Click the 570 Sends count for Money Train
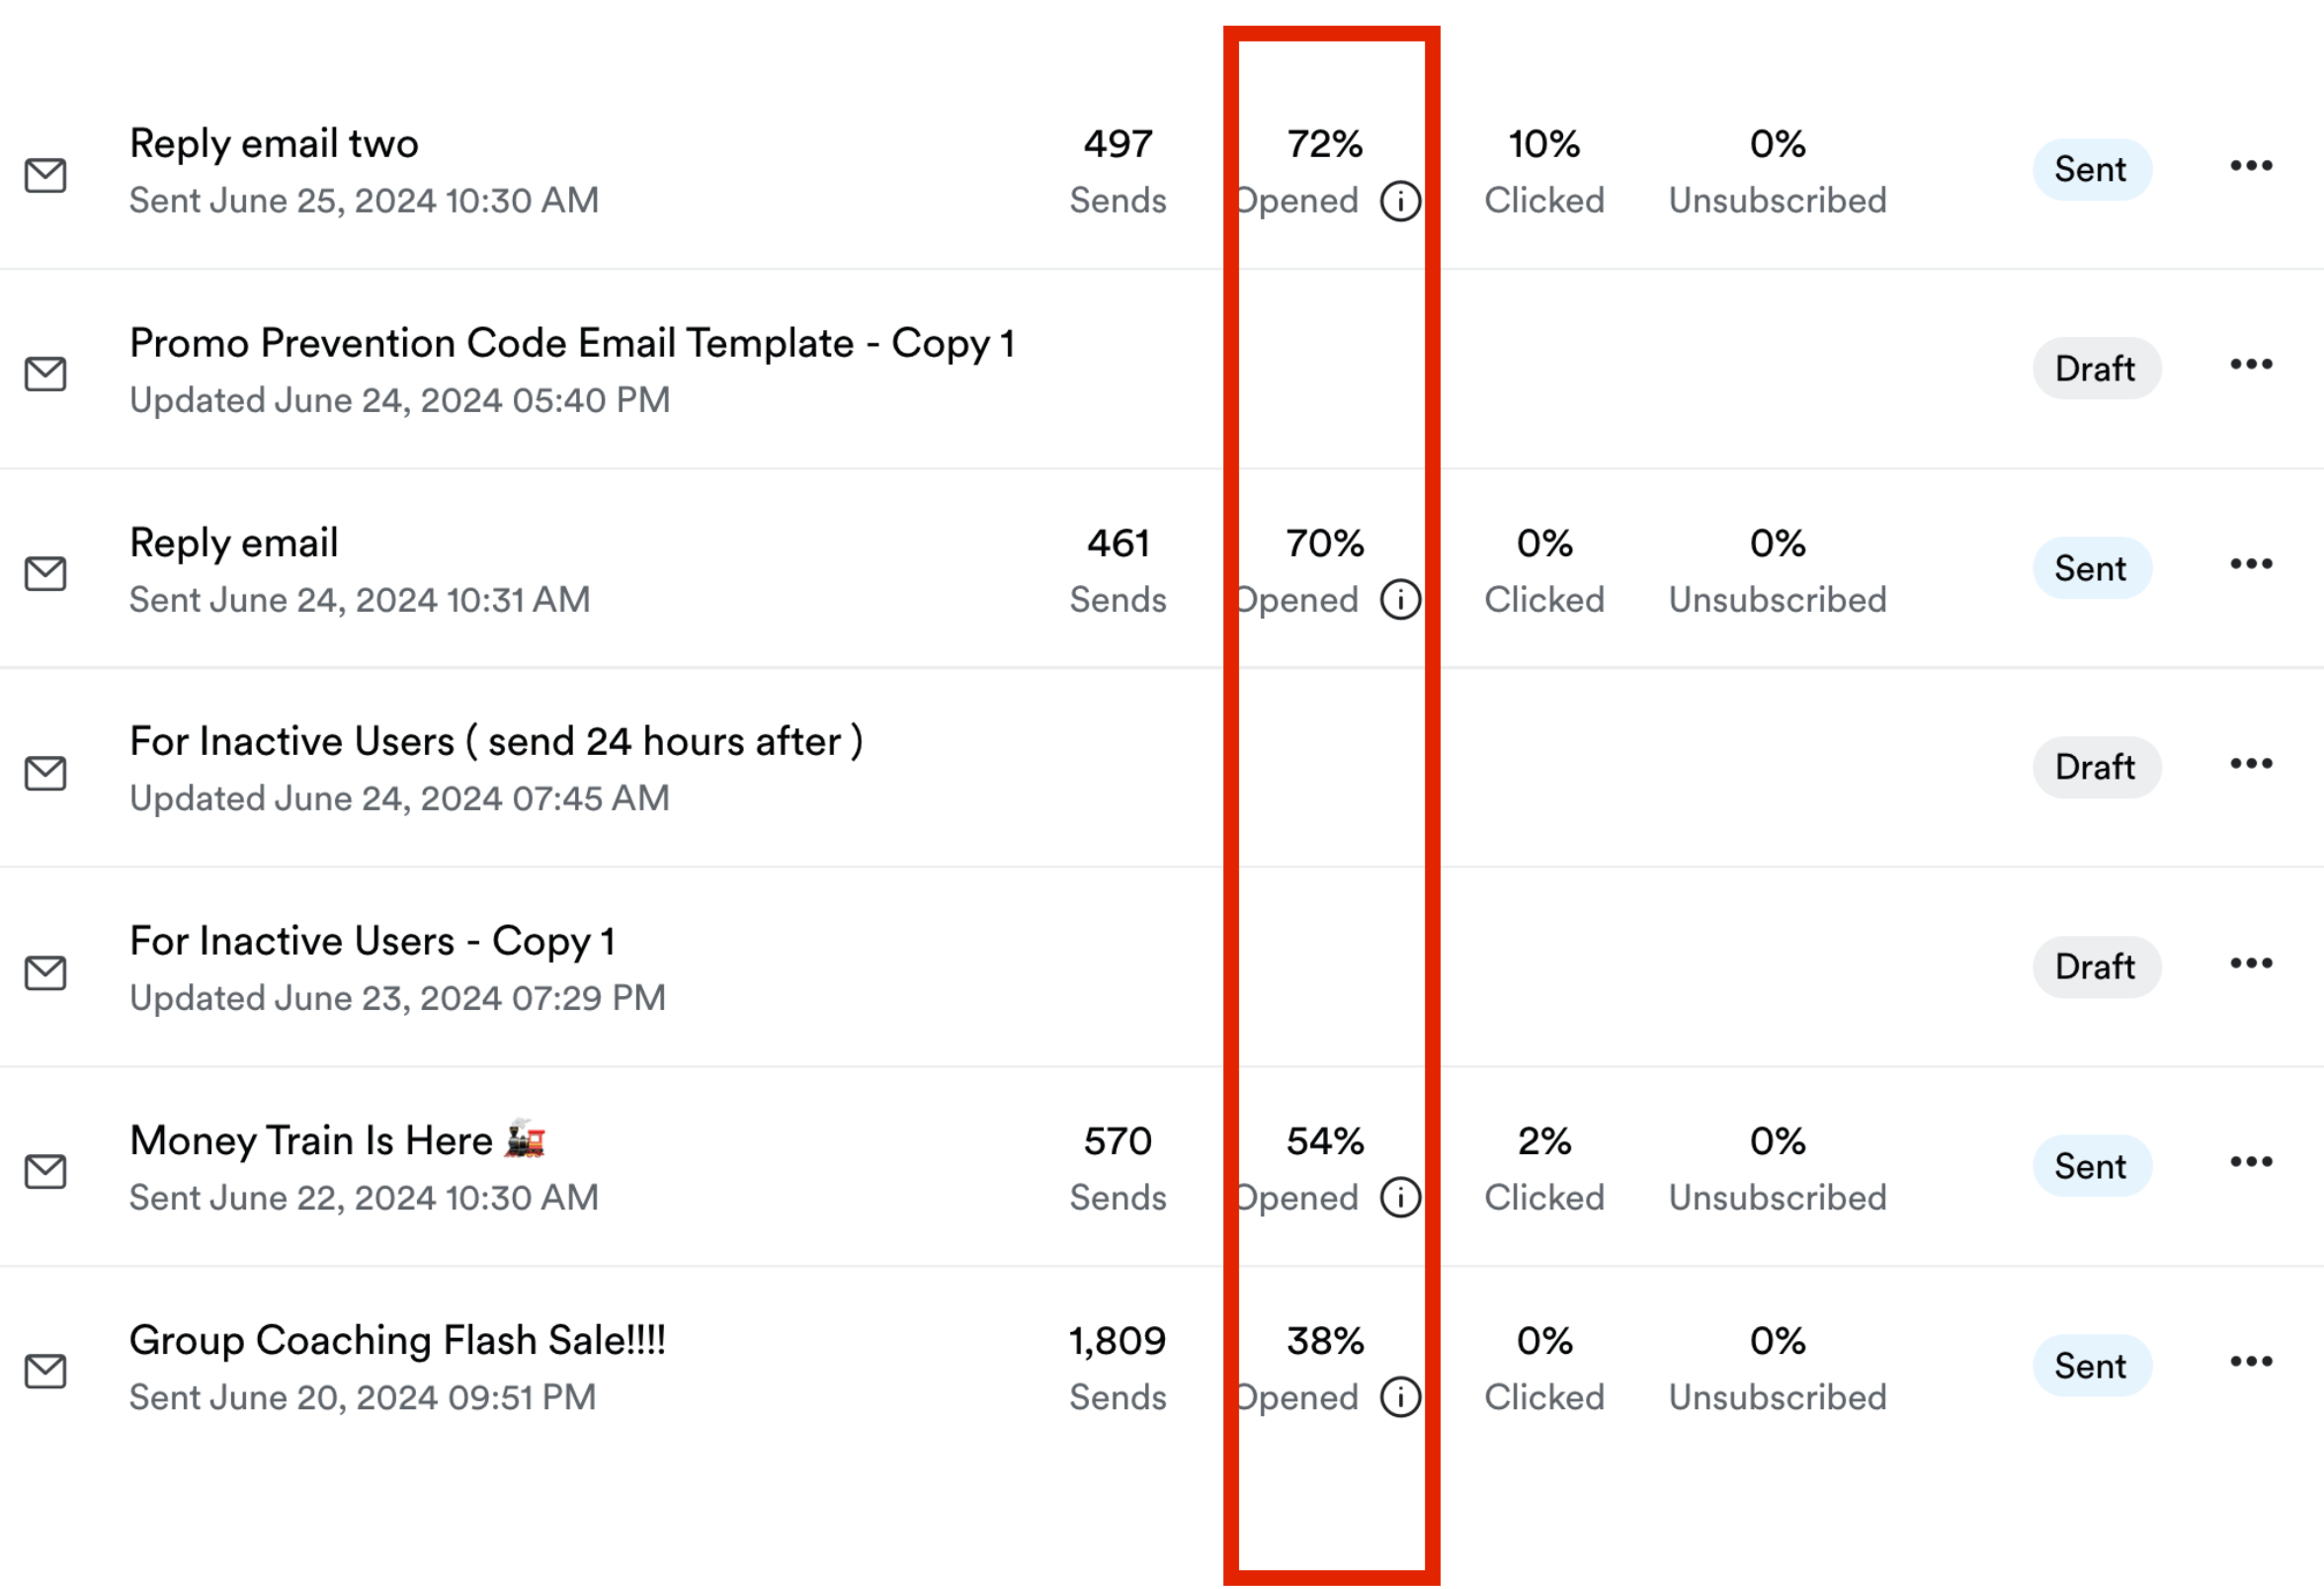 point(1118,1142)
